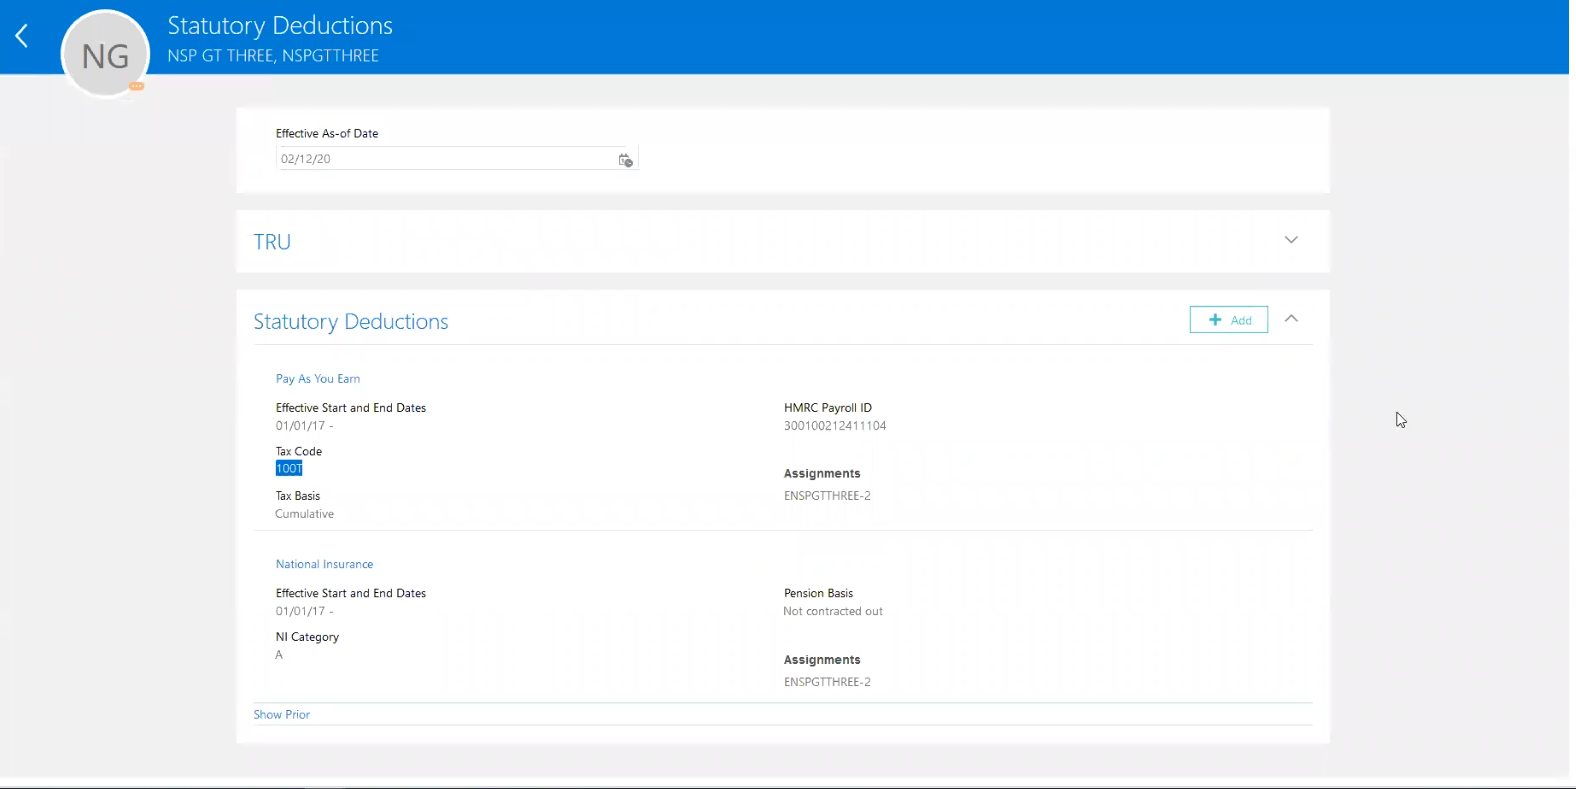
Task: Open the Pay As You Earn link
Action: coord(318,379)
